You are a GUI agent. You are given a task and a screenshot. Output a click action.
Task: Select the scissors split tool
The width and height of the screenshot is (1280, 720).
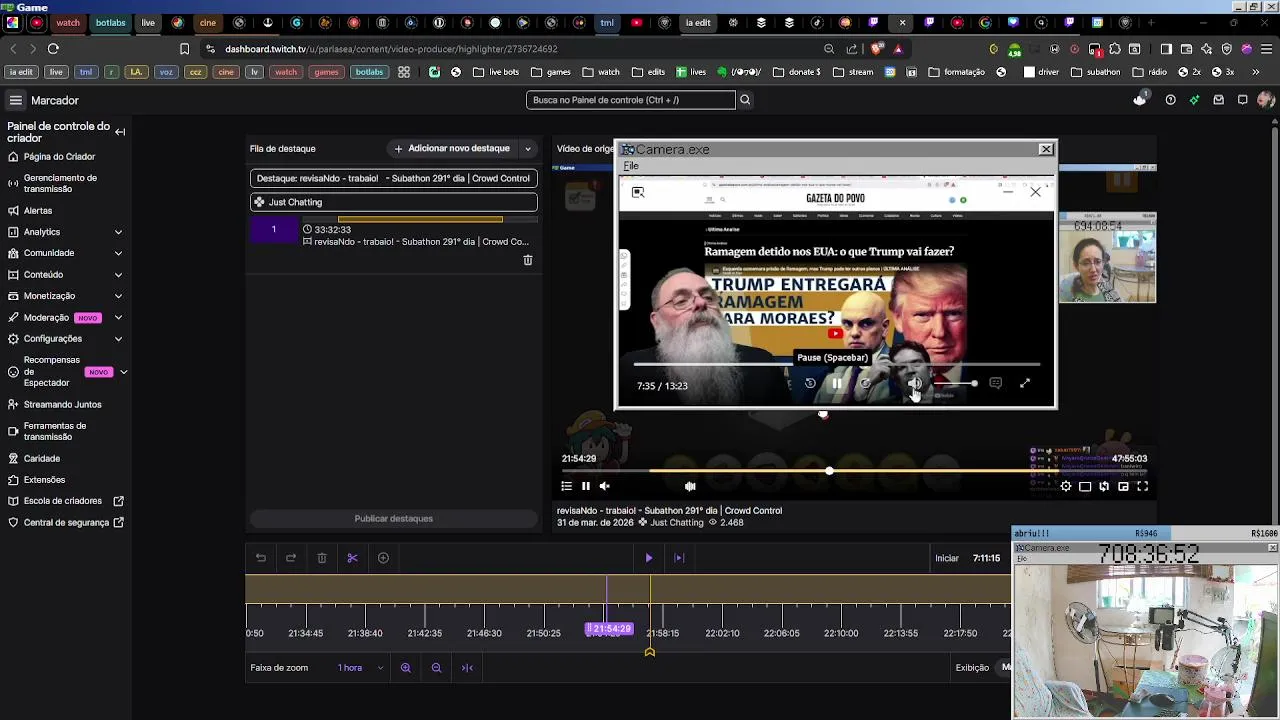(x=352, y=558)
